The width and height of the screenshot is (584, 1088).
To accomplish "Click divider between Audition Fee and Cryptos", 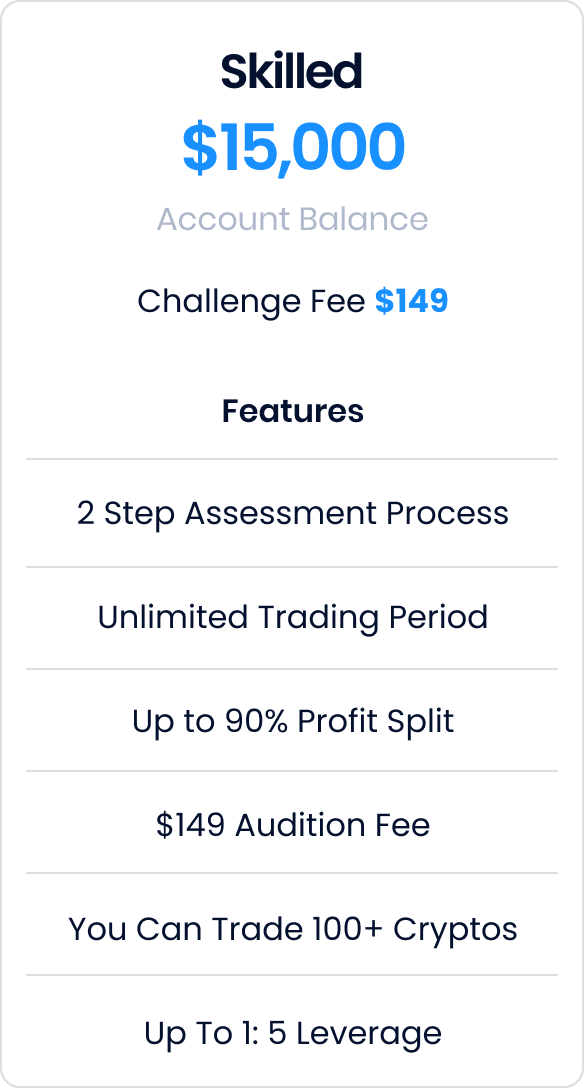I will coord(292,873).
